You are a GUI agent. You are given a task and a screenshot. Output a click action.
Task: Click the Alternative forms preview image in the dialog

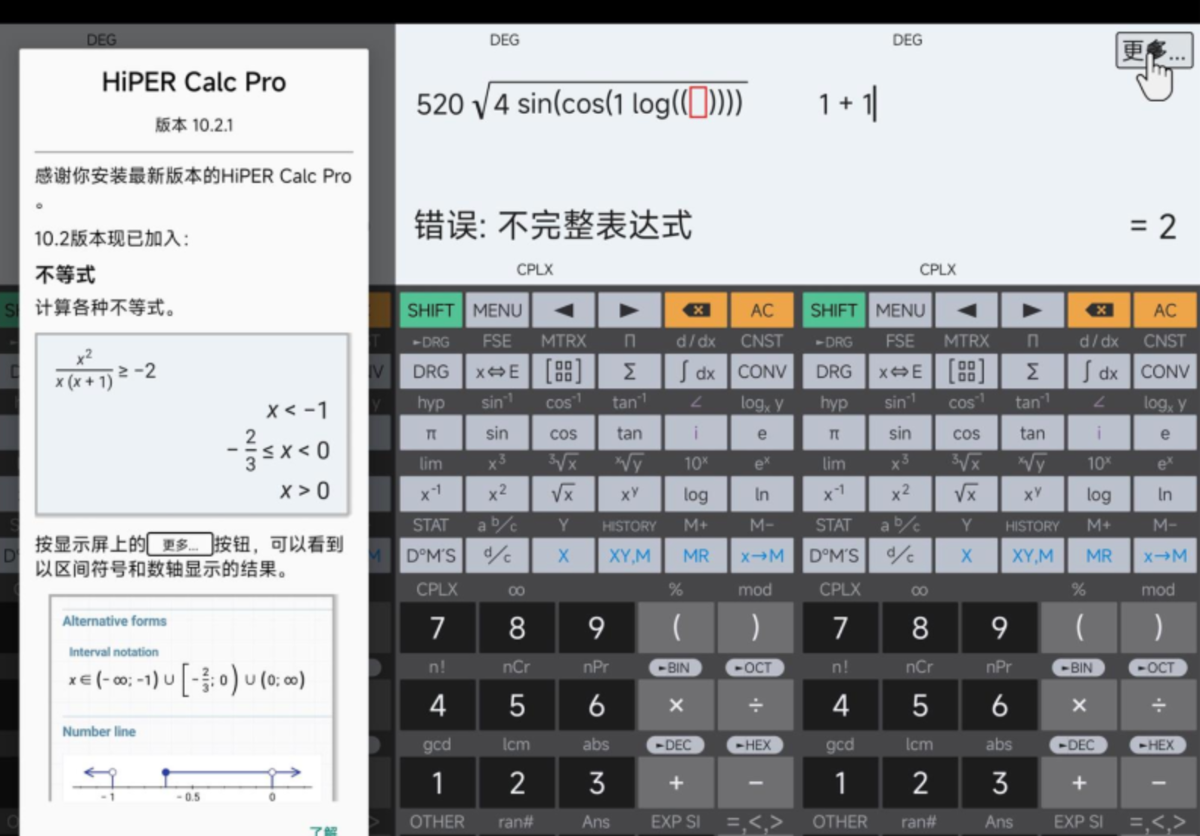tap(192, 698)
